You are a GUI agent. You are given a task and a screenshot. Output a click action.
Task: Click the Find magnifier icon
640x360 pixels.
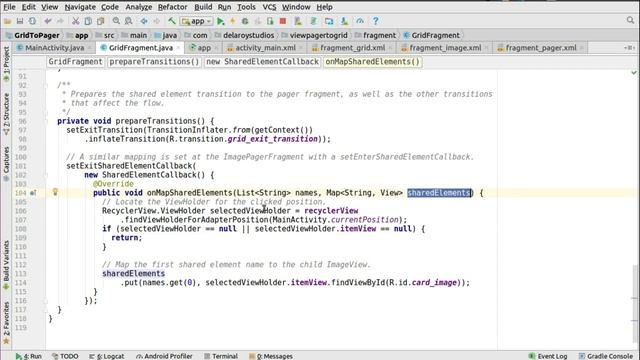point(116,21)
